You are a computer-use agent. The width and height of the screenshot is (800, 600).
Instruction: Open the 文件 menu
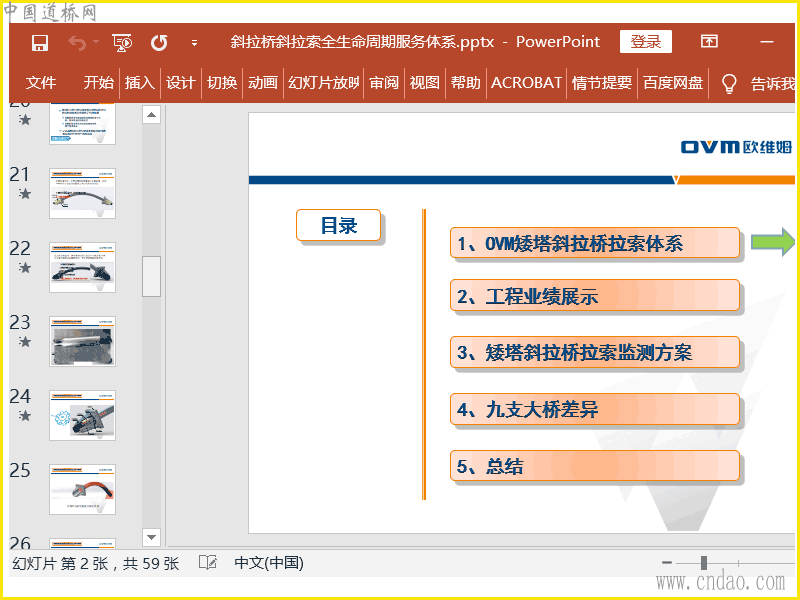pos(41,82)
